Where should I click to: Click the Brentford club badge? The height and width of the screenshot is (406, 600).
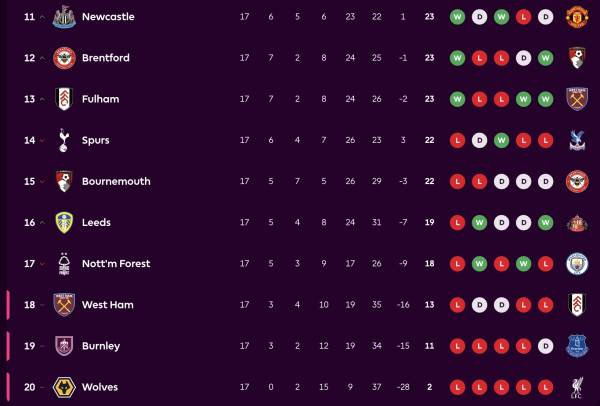click(64, 58)
